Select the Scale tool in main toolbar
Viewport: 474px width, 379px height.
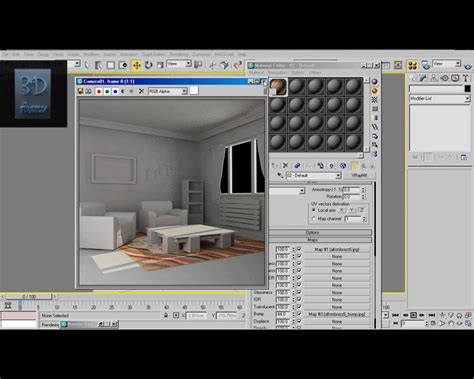160,65
